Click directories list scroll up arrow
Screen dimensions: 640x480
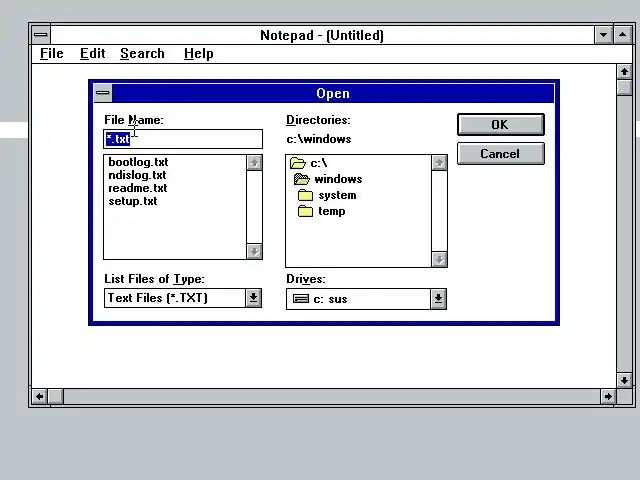(x=439, y=163)
